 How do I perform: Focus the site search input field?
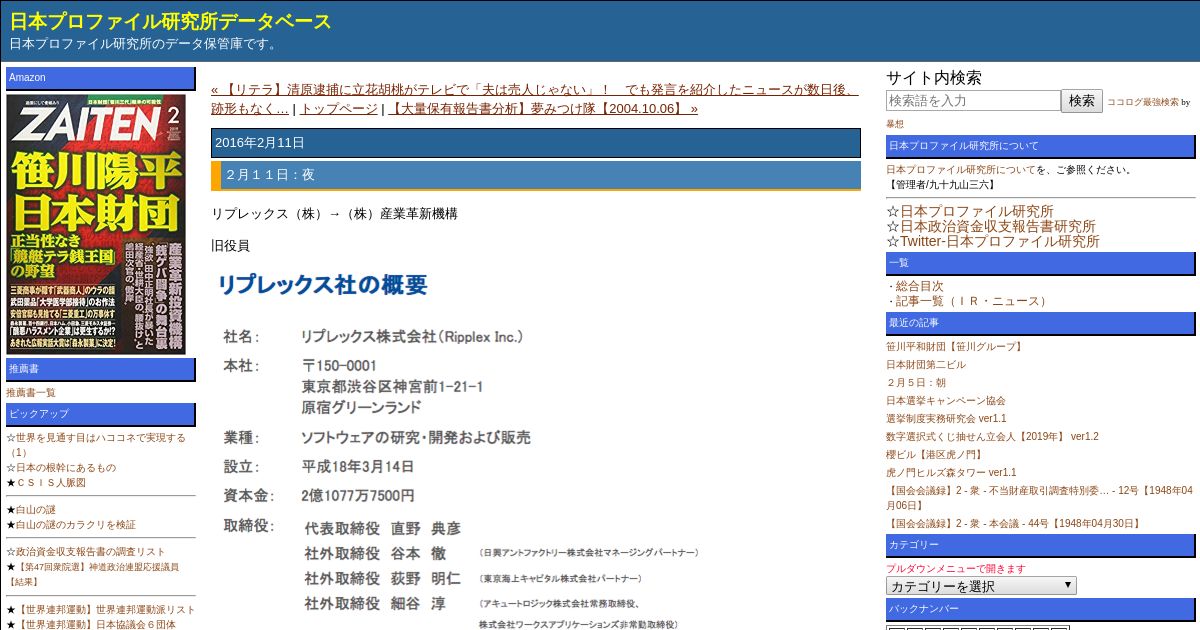click(x=973, y=100)
